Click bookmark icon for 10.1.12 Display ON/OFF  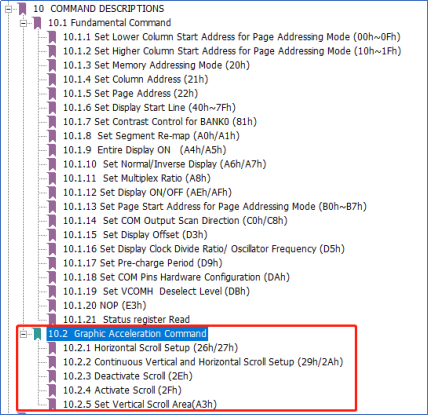[52, 193]
